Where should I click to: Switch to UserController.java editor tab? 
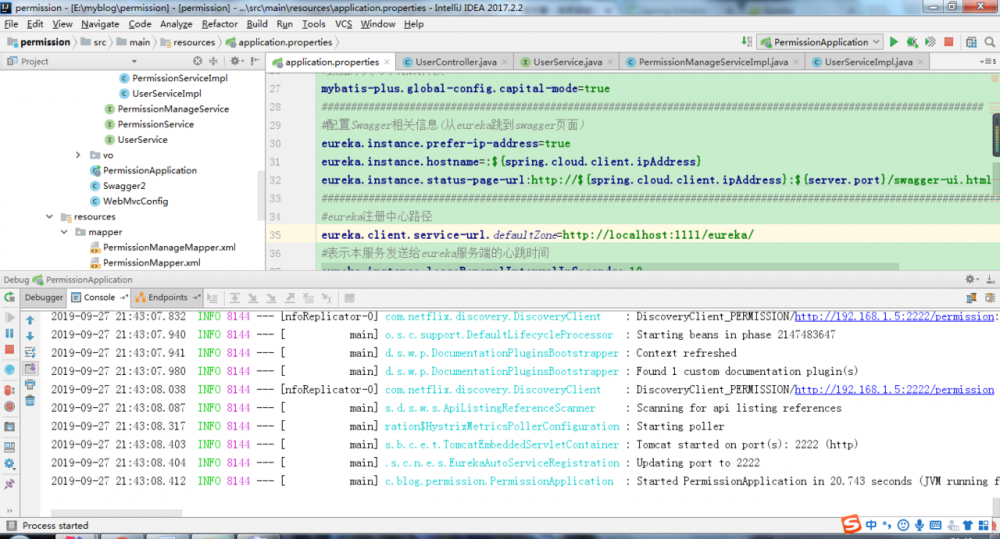pyautogui.click(x=455, y=62)
